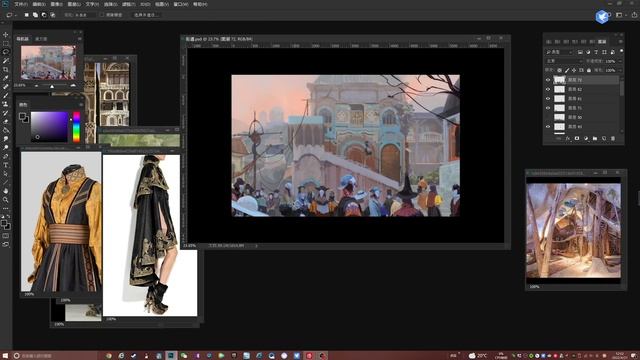Click Subtract from selection icon in options bar
The image size is (640, 360).
44,15
